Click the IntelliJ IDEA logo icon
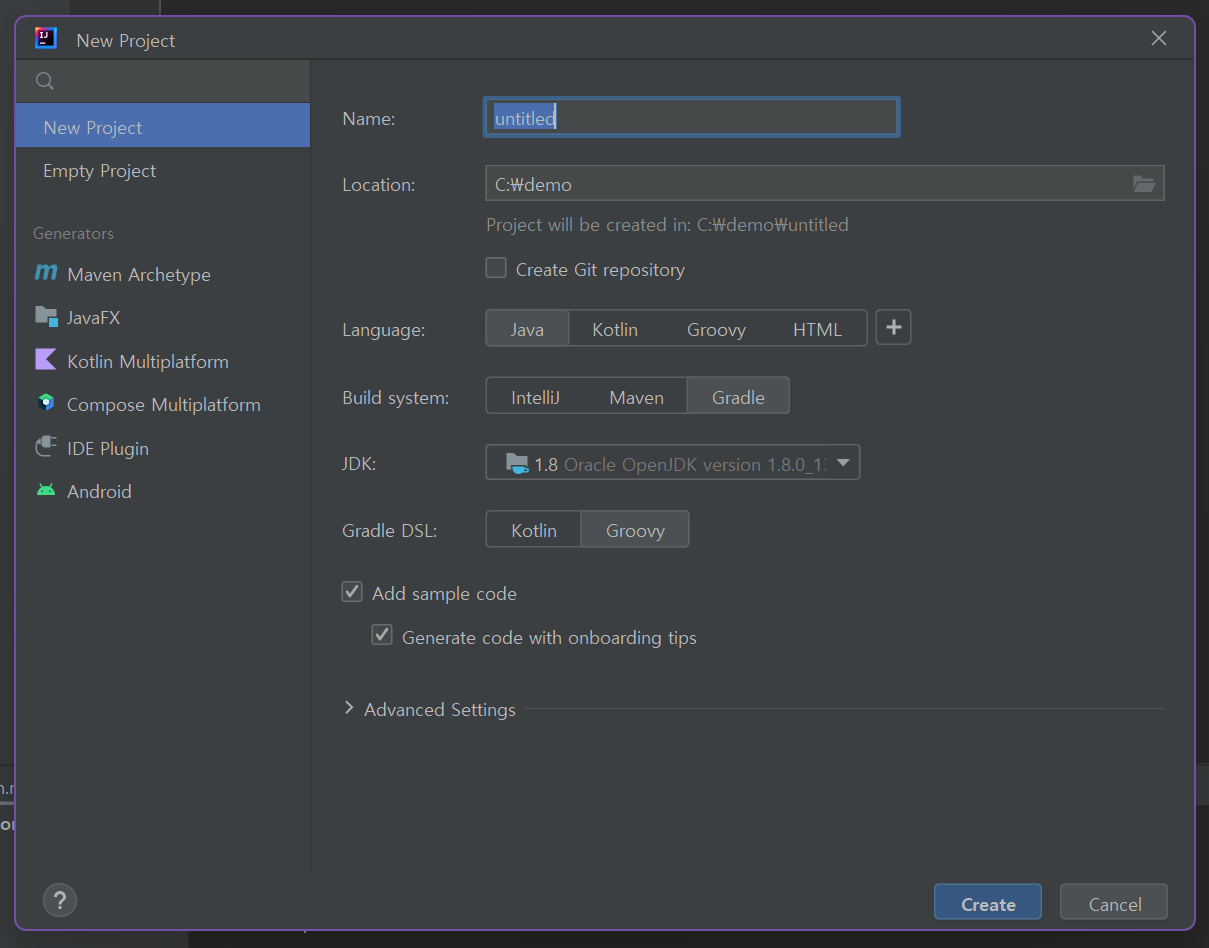 pyautogui.click(x=45, y=39)
